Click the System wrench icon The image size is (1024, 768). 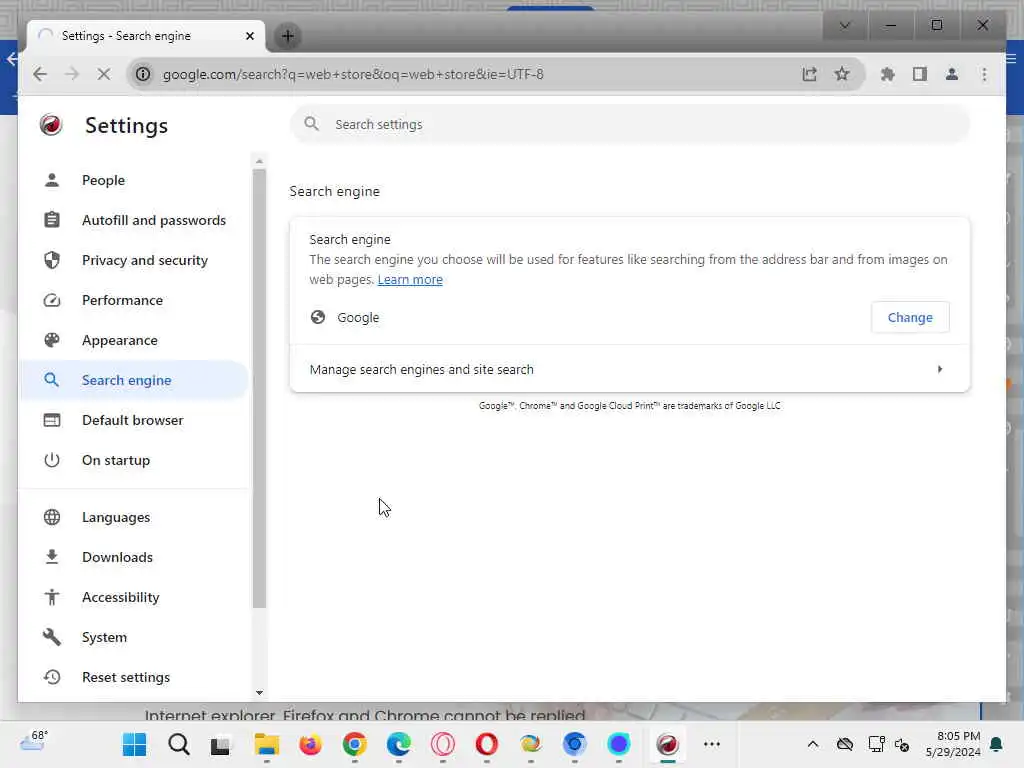click(x=52, y=637)
